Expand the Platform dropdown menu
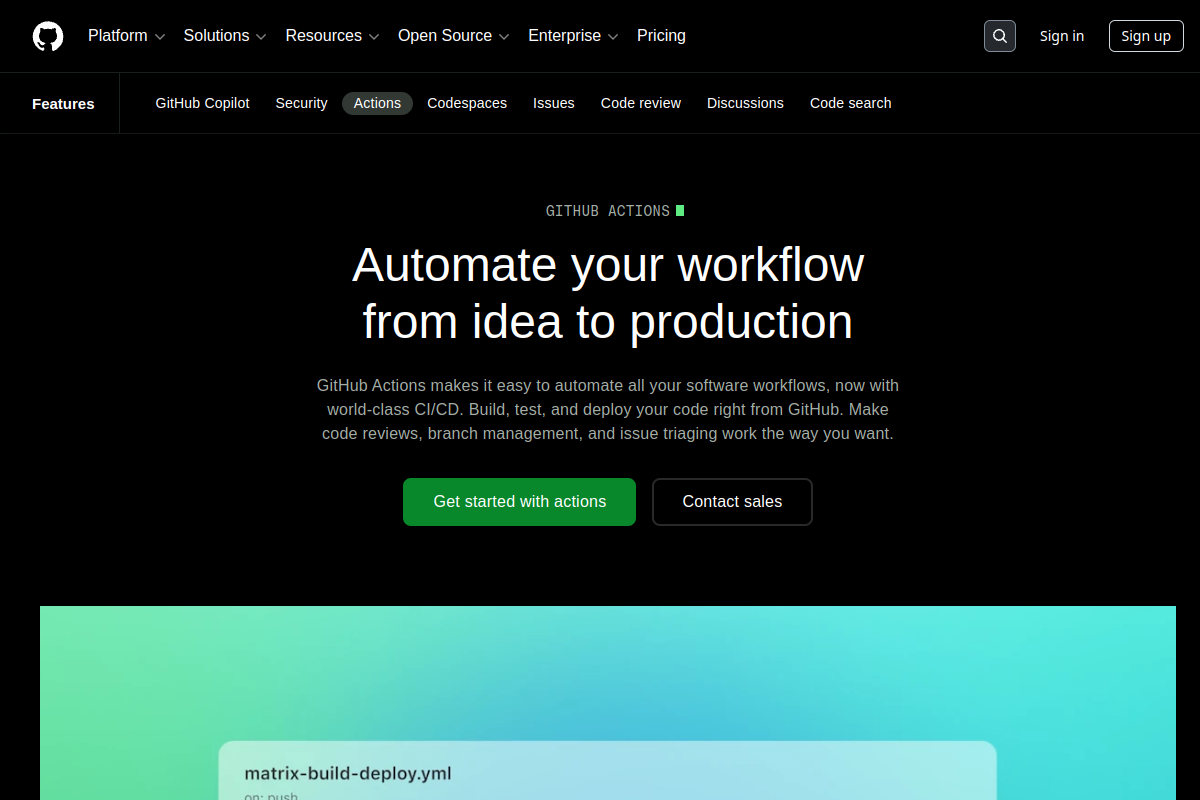1200x800 pixels. (126, 36)
